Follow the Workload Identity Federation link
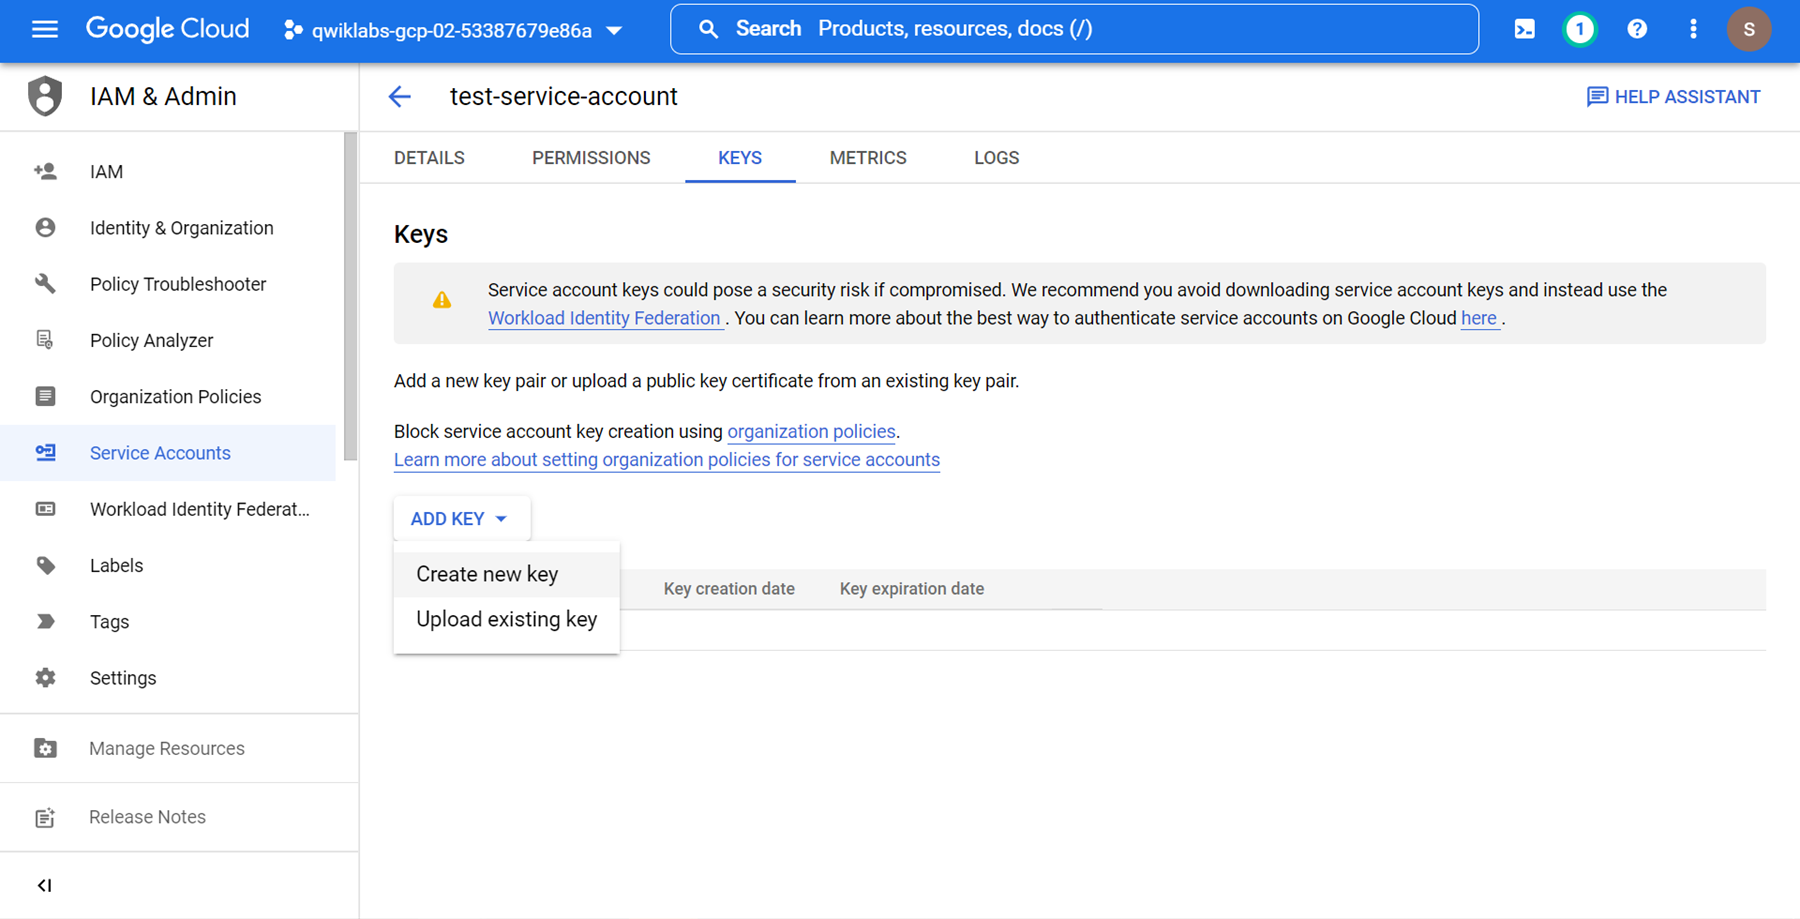Image resolution: width=1800 pixels, height=919 pixels. (604, 318)
